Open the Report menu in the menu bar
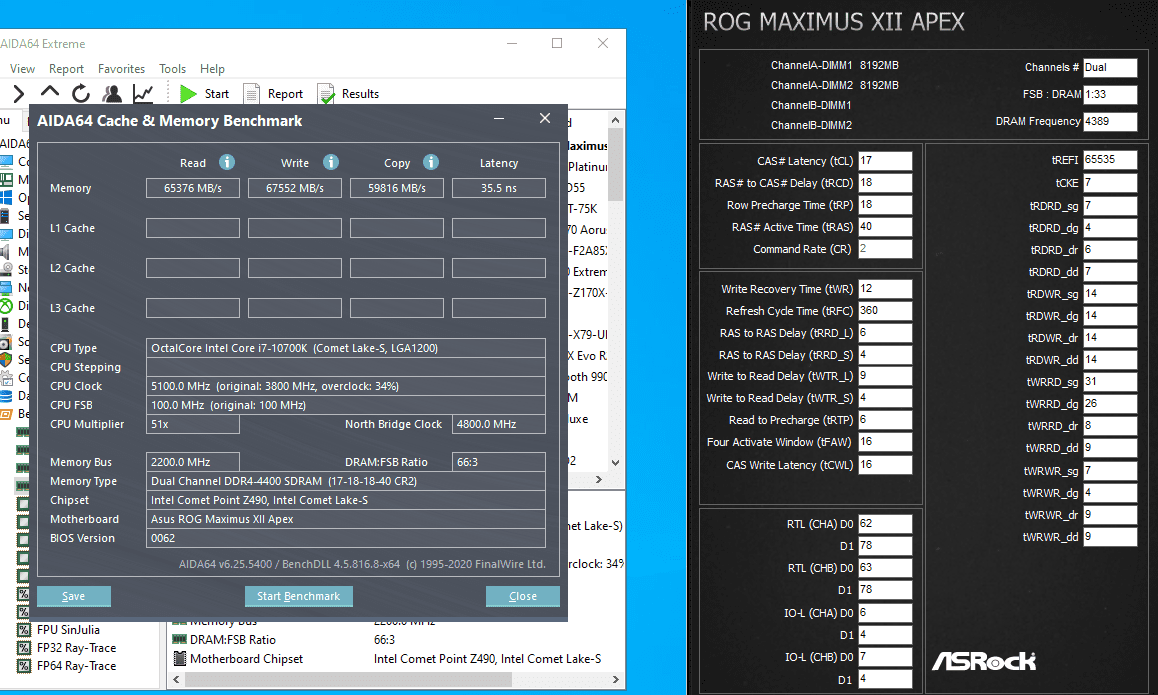The image size is (1158, 695). pos(66,69)
